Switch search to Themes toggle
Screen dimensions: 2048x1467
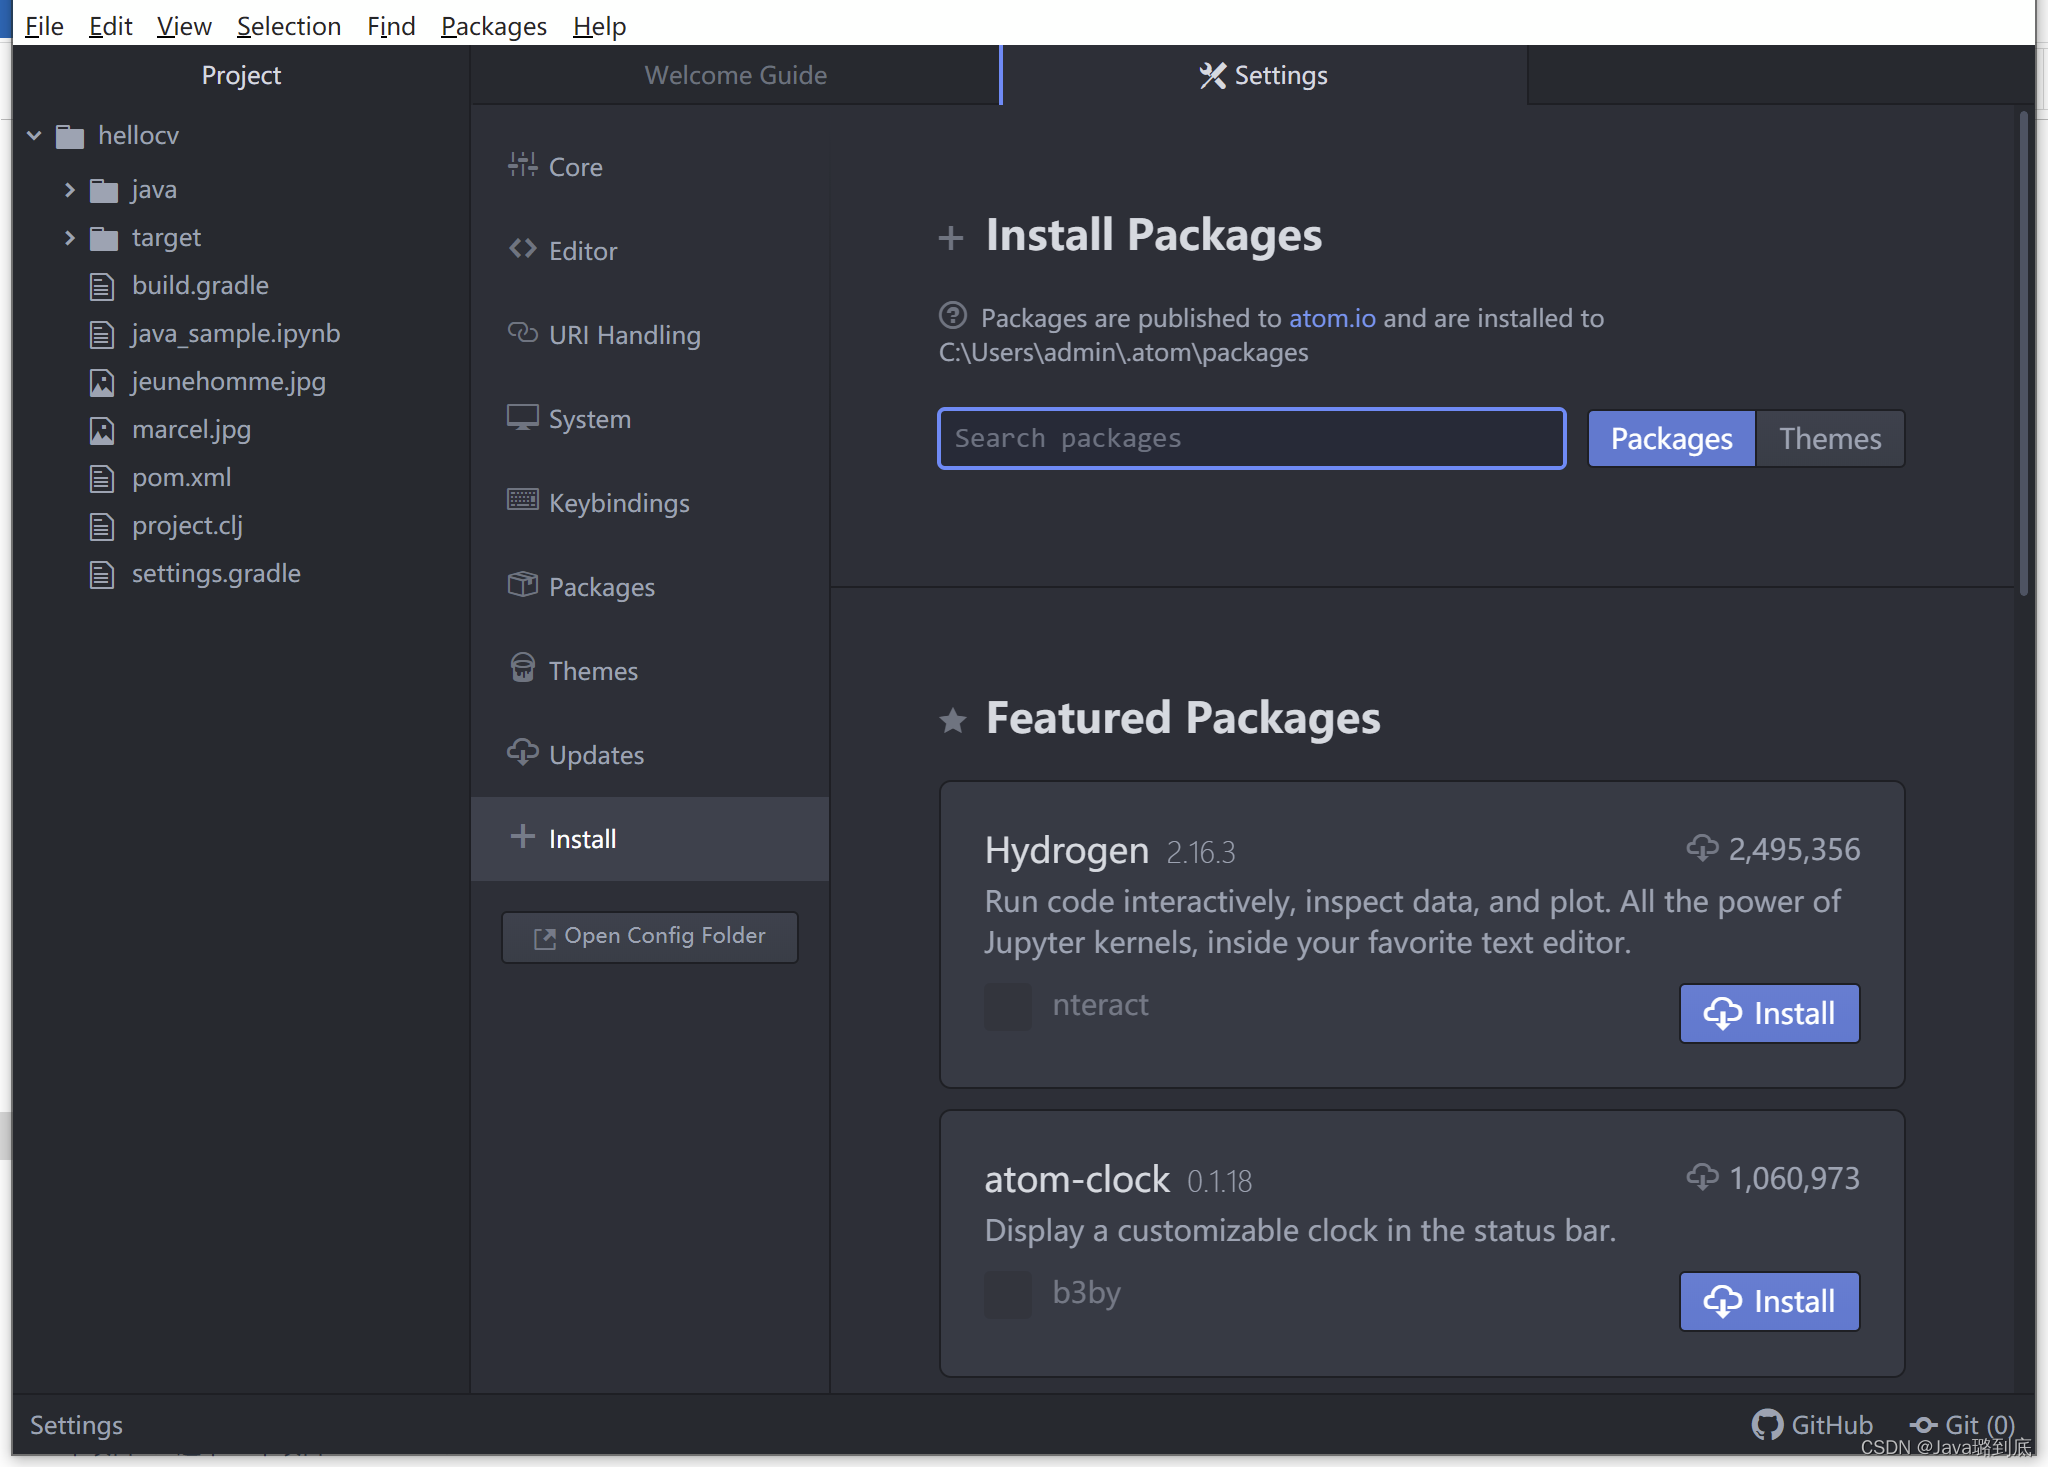tap(1829, 438)
